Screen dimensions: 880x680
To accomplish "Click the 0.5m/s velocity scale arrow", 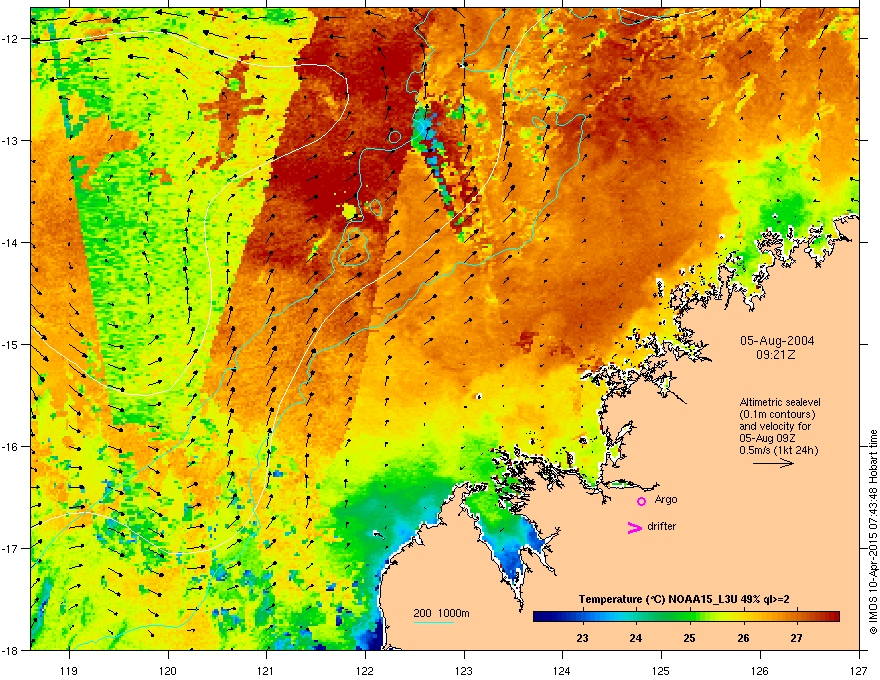I will click(773, 463).
